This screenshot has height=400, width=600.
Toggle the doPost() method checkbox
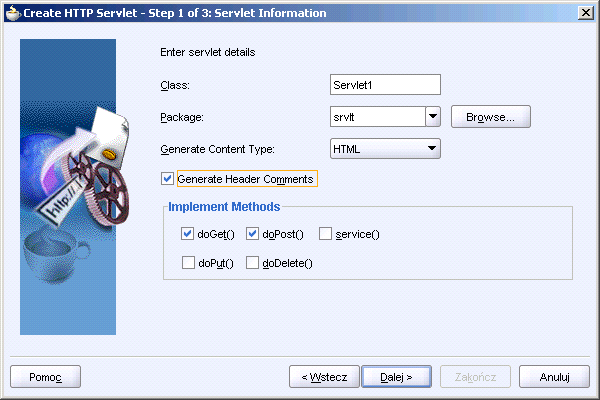[x=252, y=233]
